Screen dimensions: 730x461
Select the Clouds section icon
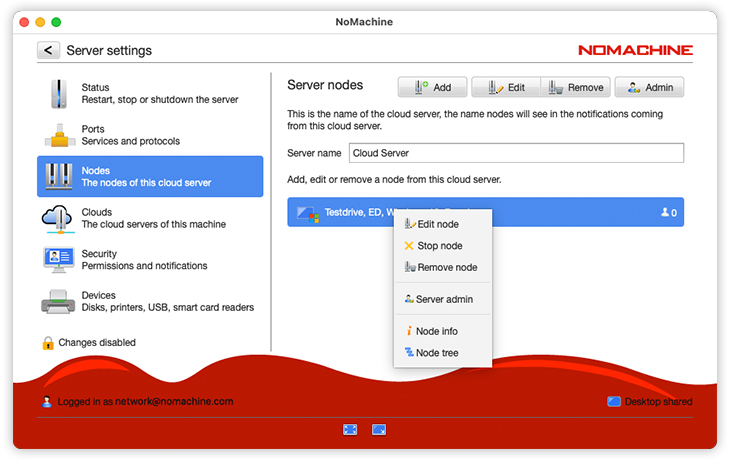(58, 218)
